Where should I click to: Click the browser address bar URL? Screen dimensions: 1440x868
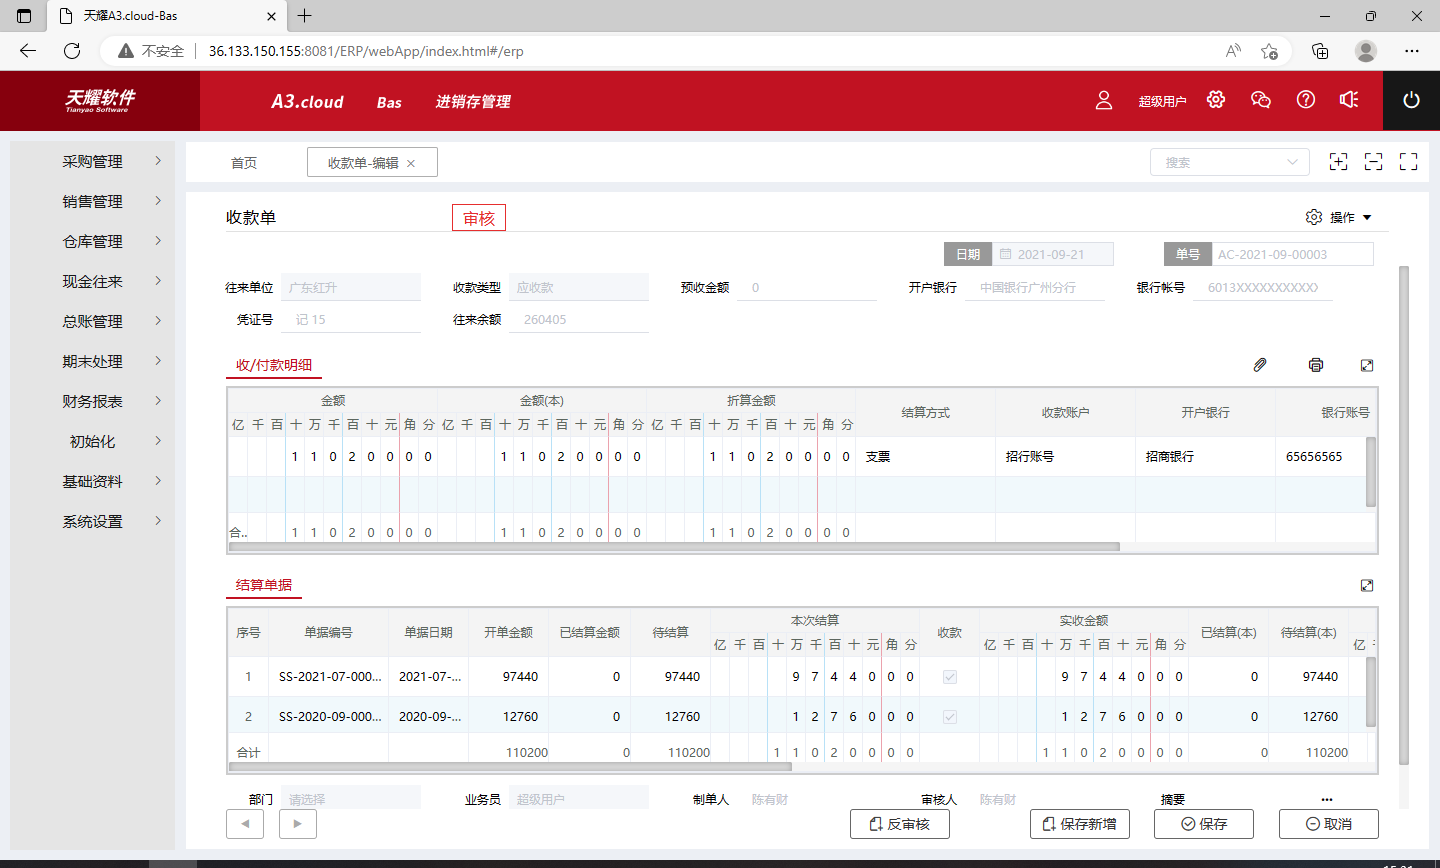click(x=366, y=51)
